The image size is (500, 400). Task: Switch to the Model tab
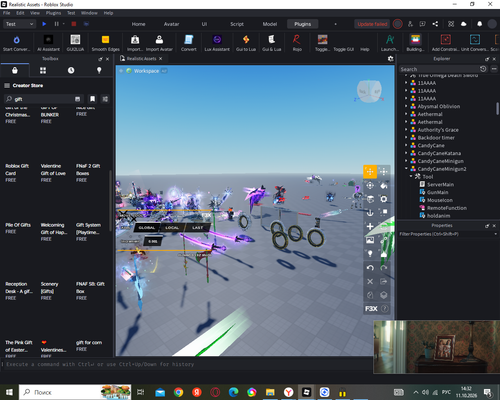pos(270,24)
